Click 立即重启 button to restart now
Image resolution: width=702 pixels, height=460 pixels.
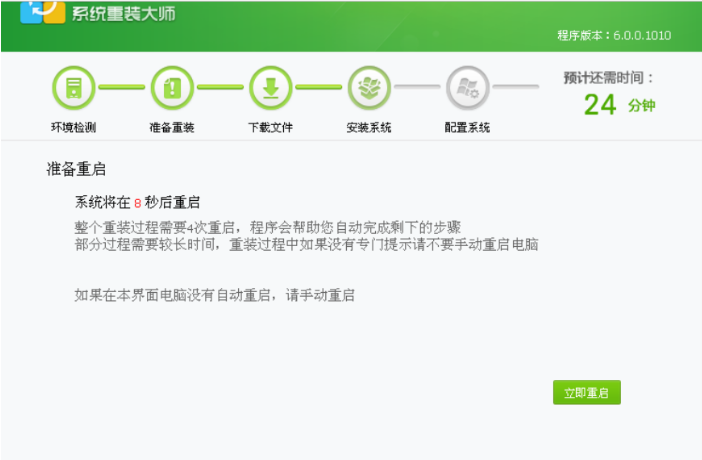point(586,392)
